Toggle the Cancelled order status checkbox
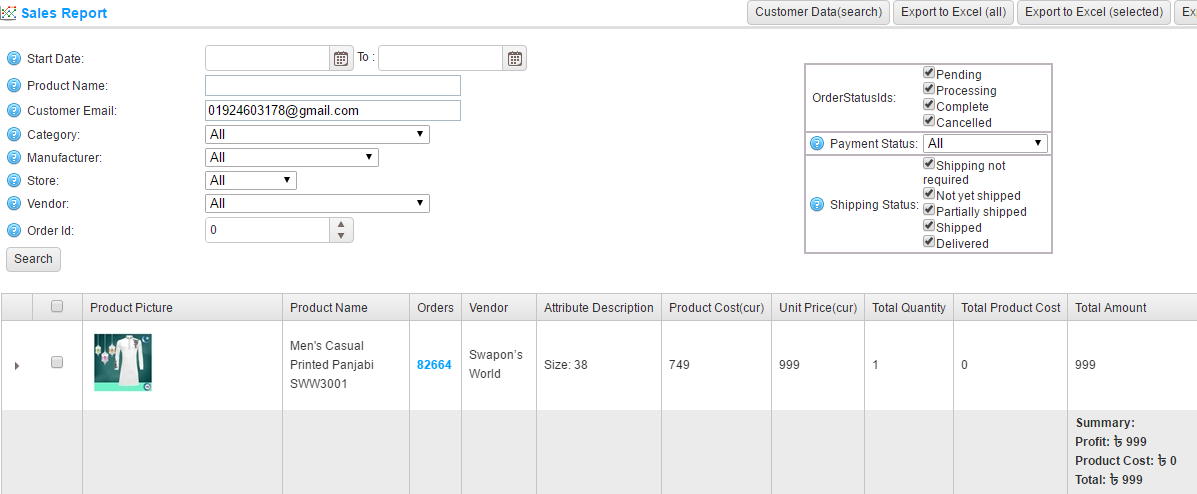Image resolution: width=1197 pixels, height=494 pixels. [929, 121]
